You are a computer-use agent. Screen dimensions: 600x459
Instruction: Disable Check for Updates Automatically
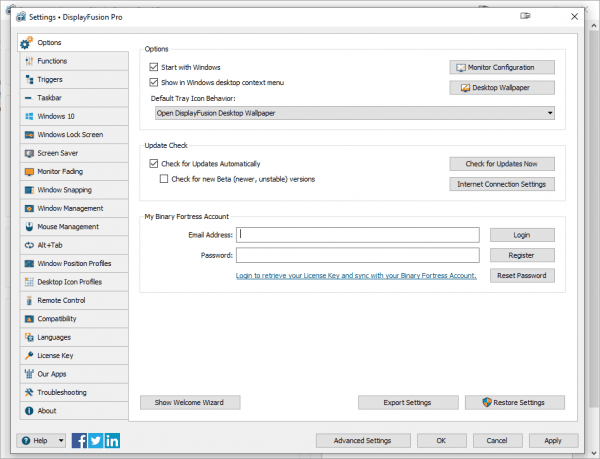(x=154, y=164)
